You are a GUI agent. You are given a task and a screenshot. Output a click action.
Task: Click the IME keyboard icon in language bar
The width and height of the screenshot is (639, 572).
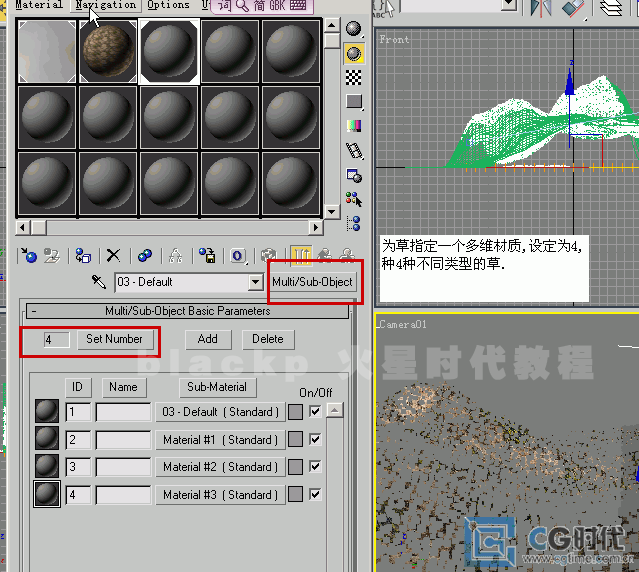click(298, 5)
